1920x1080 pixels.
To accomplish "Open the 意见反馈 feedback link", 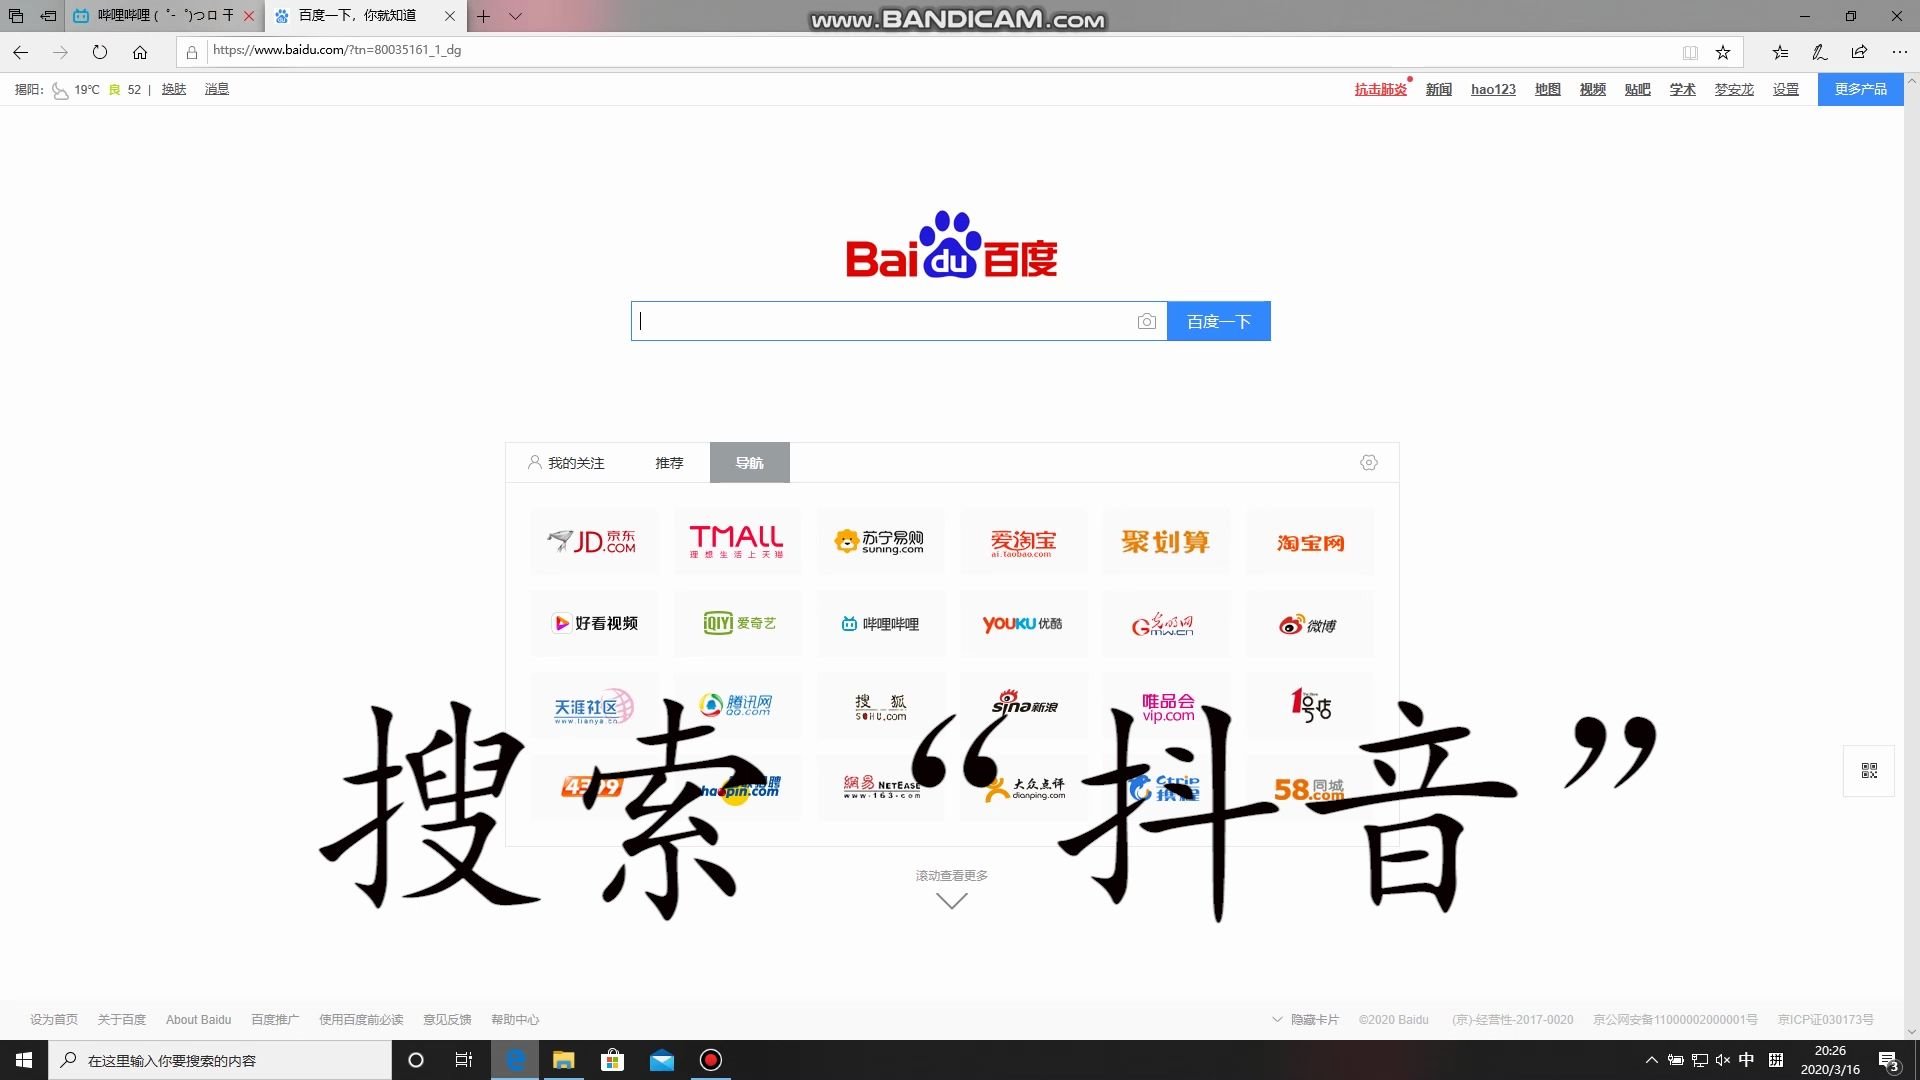I will (x=446, y=1019).
